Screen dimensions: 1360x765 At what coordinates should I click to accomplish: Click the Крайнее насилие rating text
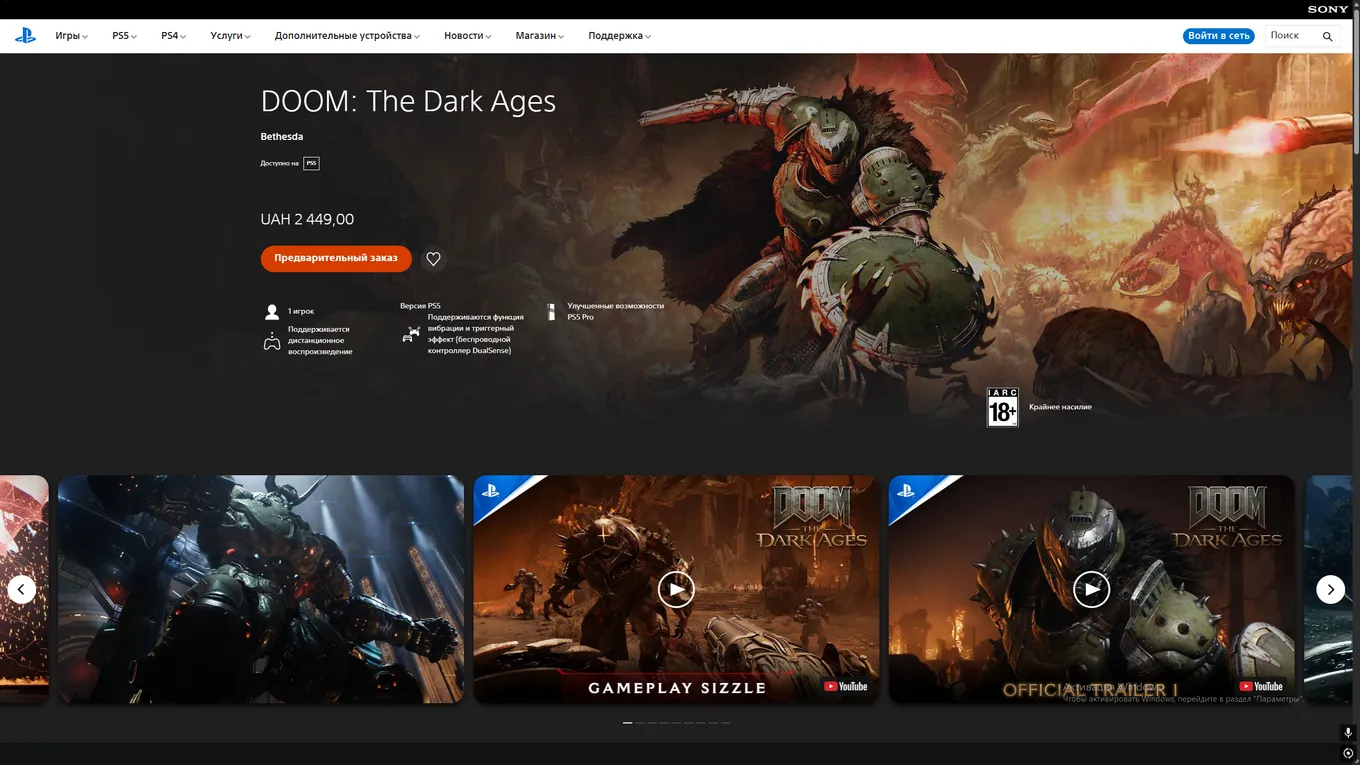pyautogui.click(x=1060, y=408)
